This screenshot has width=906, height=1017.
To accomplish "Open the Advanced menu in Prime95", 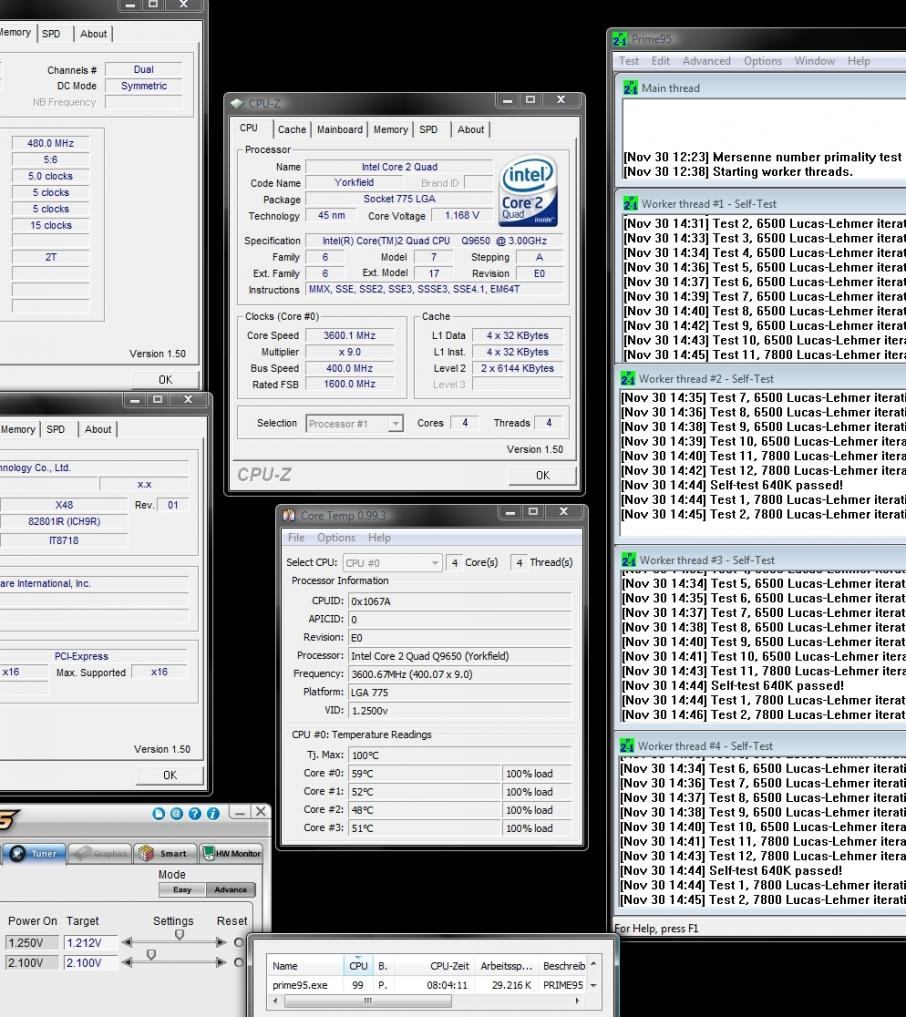I will point(706,61).
